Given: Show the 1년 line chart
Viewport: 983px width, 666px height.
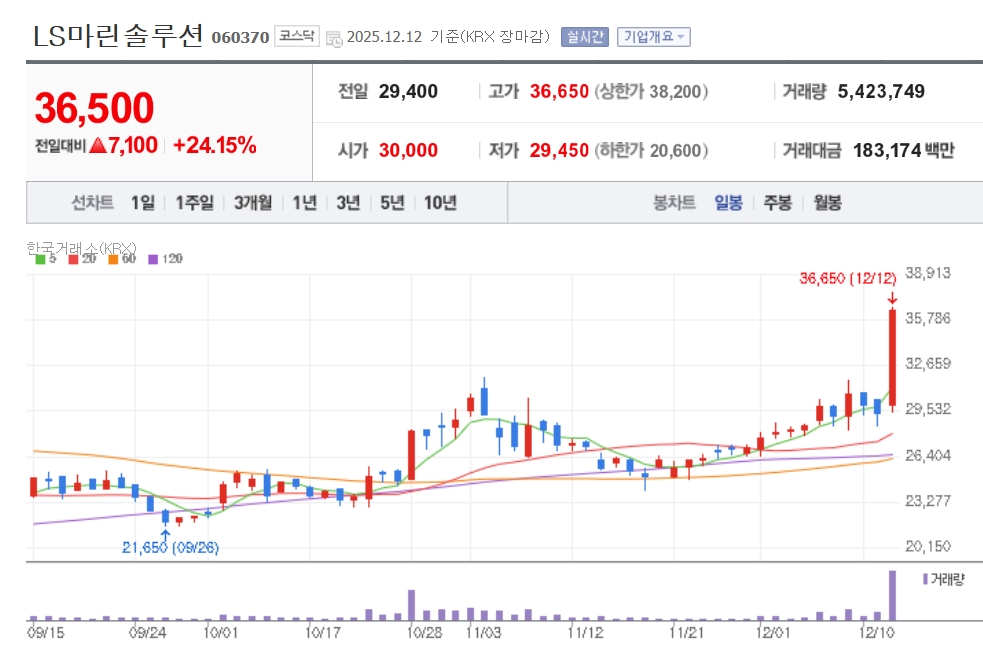Looking at the screenshot, I should coord(304,203).
